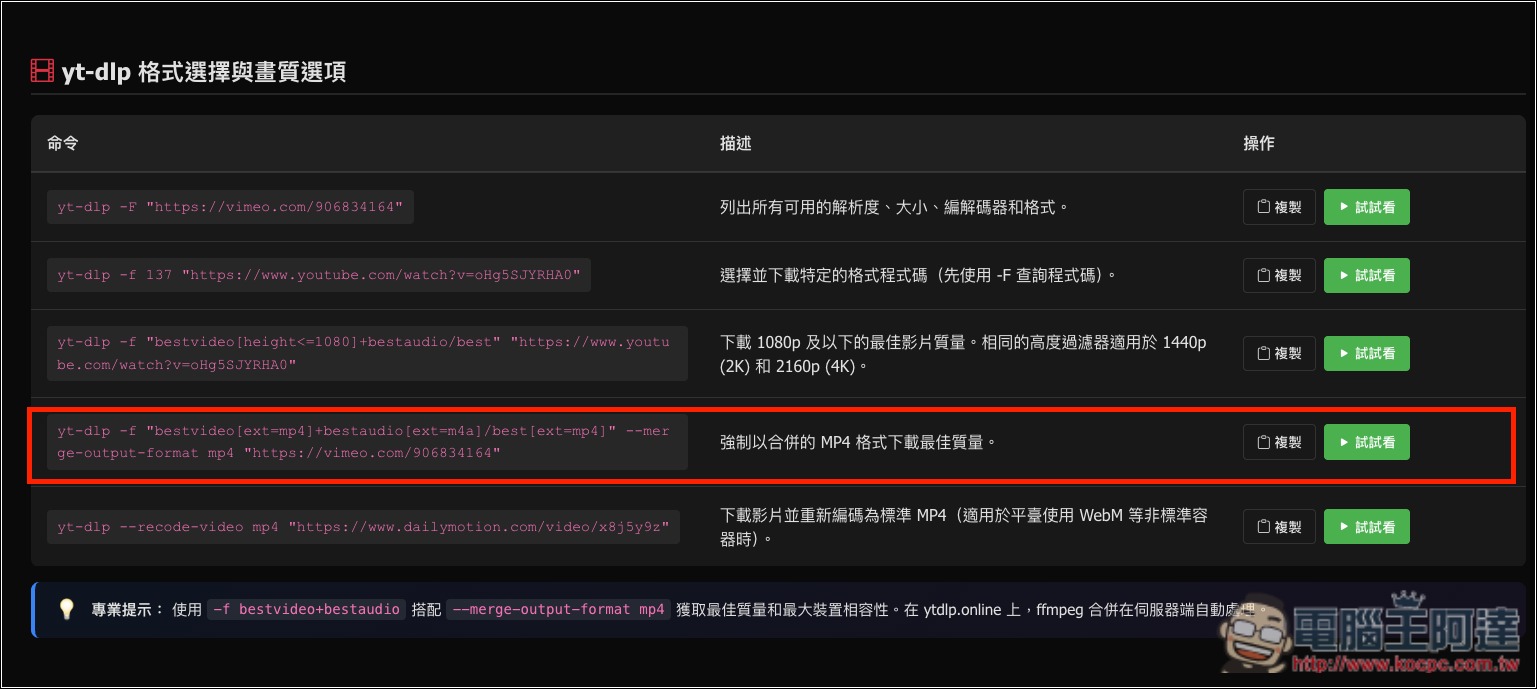Try the merge-output-format mp4 vimeo command
1537x689 pixels.
tap(1366, 442)
